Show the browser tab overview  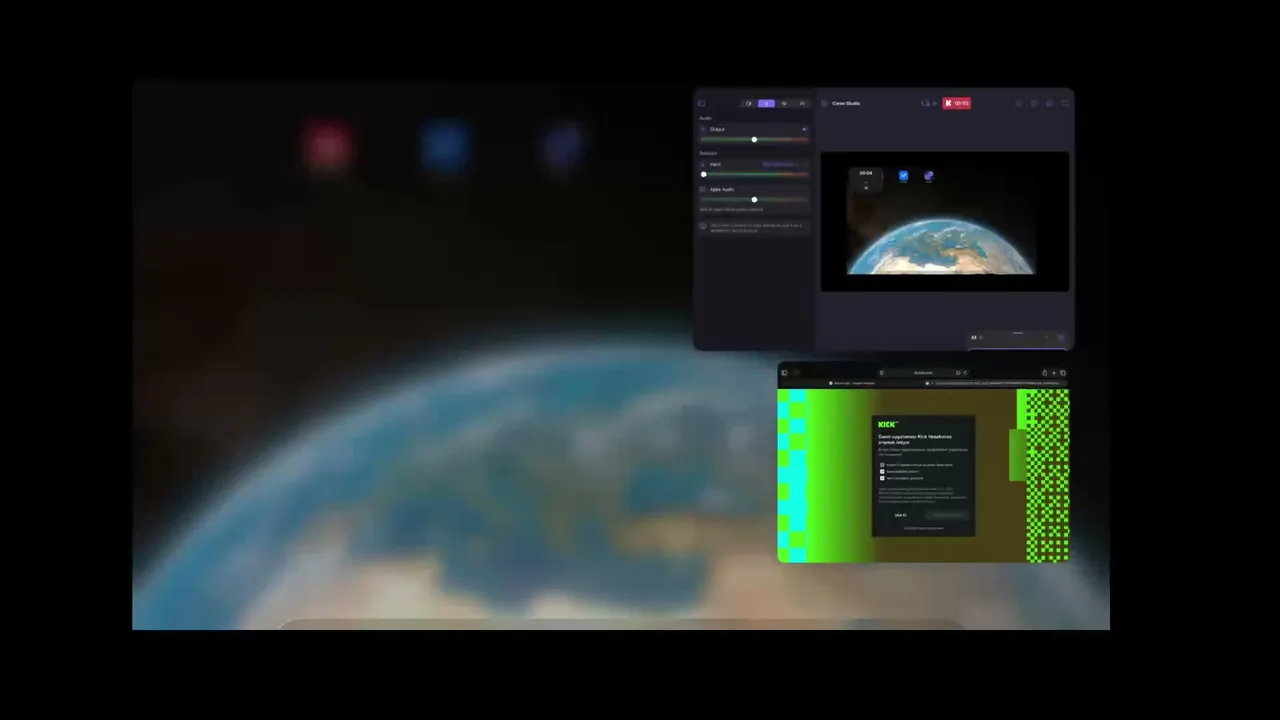click(1062, 373)
